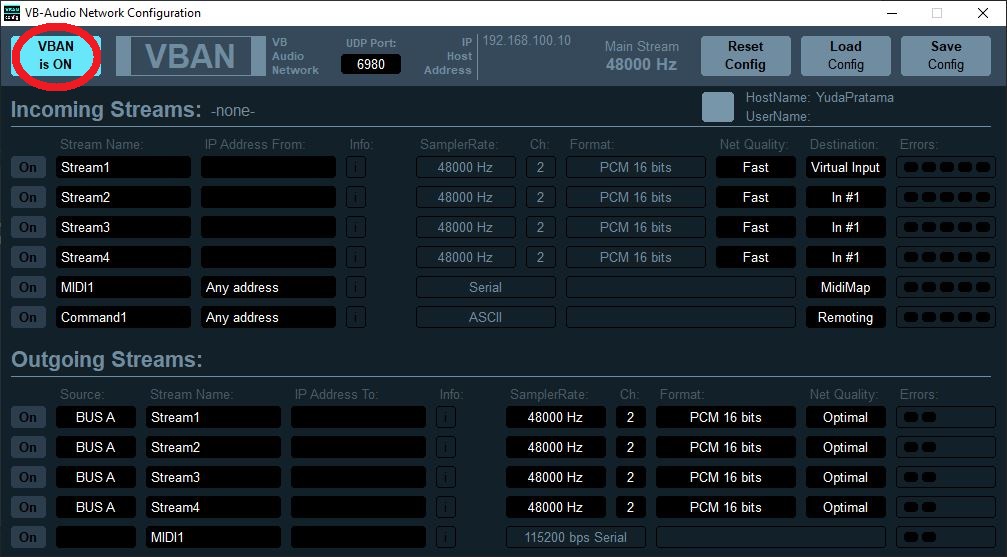Screen dimensions: 1007x557
Task: Edit IP Address From for incoming Stream1
Action: (x=268, y=167)
